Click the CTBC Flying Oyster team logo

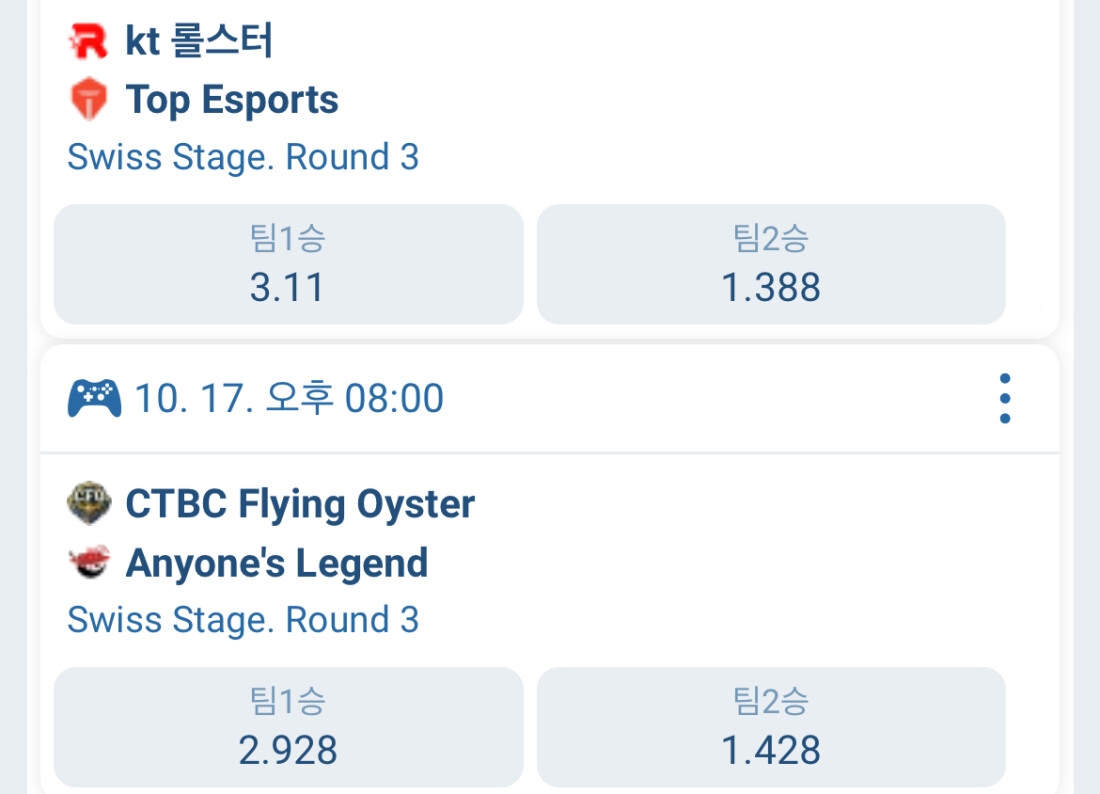[x=89, y=503]
